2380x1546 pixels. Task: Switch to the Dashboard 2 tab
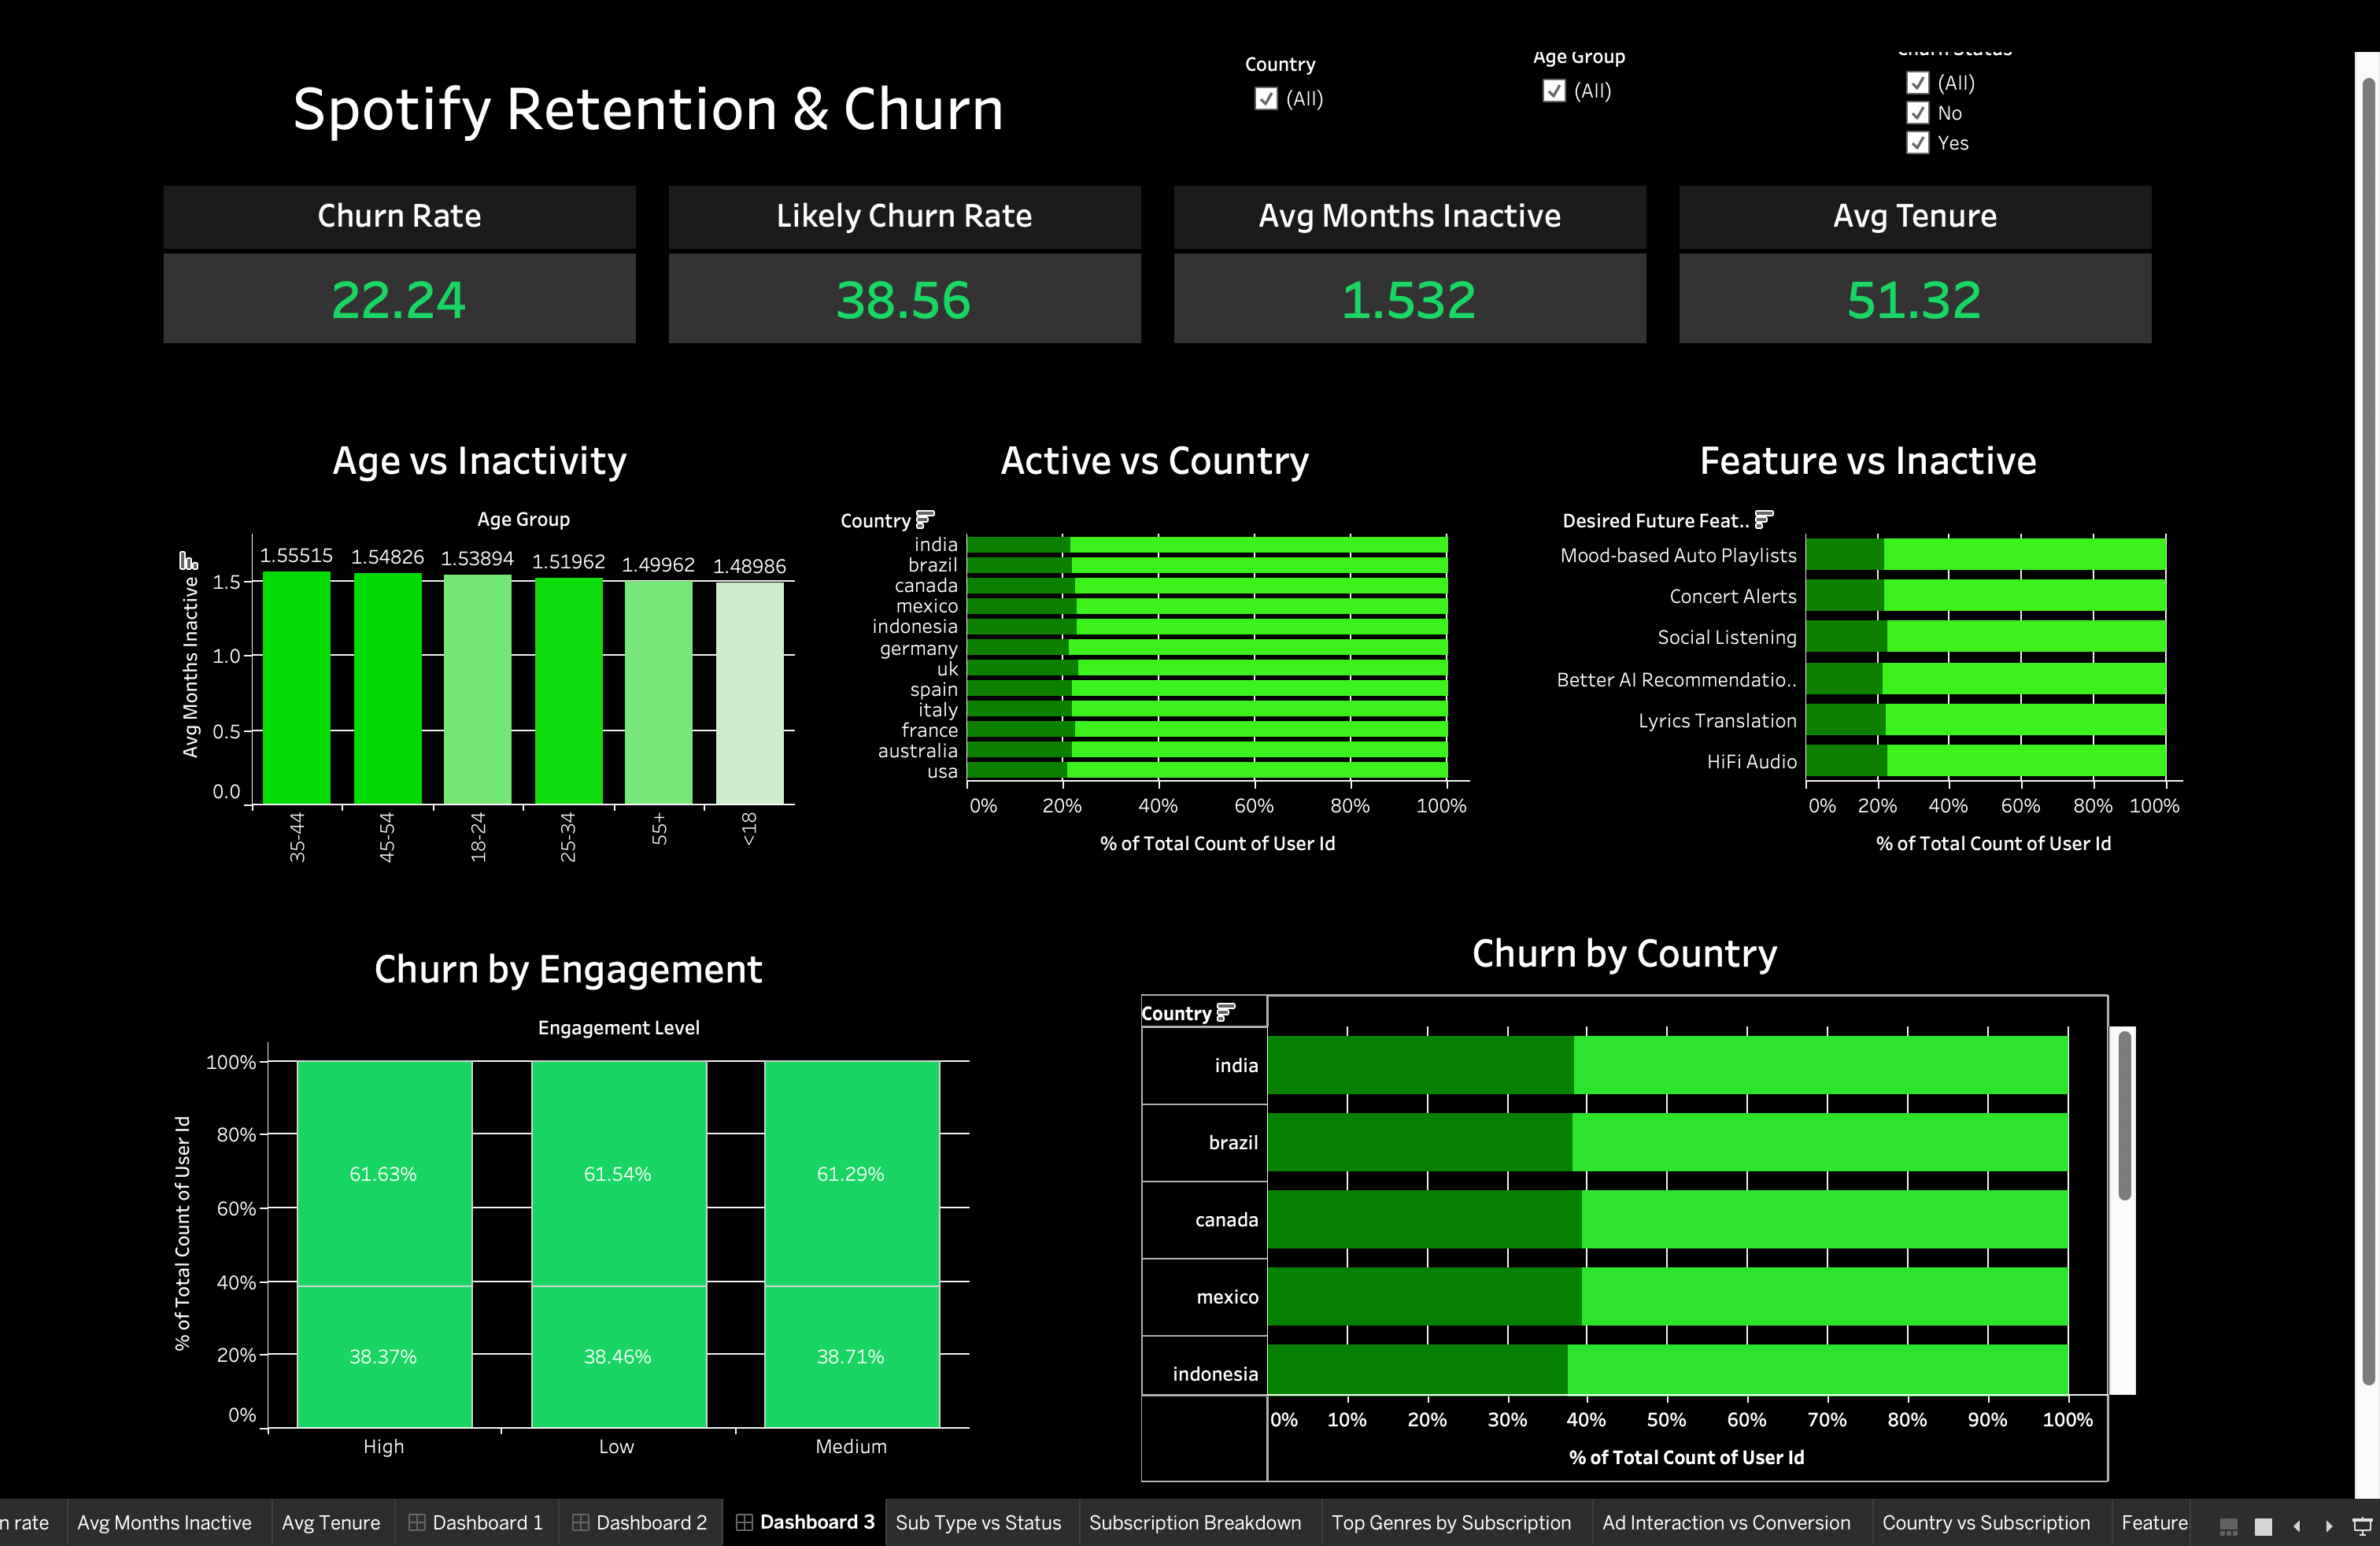[640, 1522]
